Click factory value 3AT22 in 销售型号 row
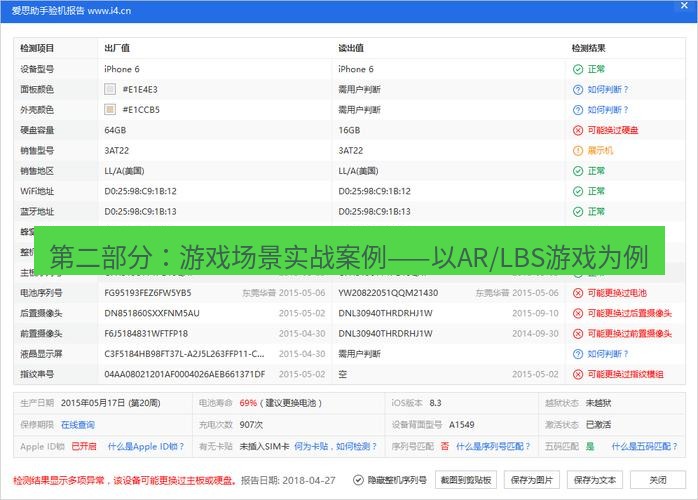This screenshot has height=500, width=698. coord(117,150)
